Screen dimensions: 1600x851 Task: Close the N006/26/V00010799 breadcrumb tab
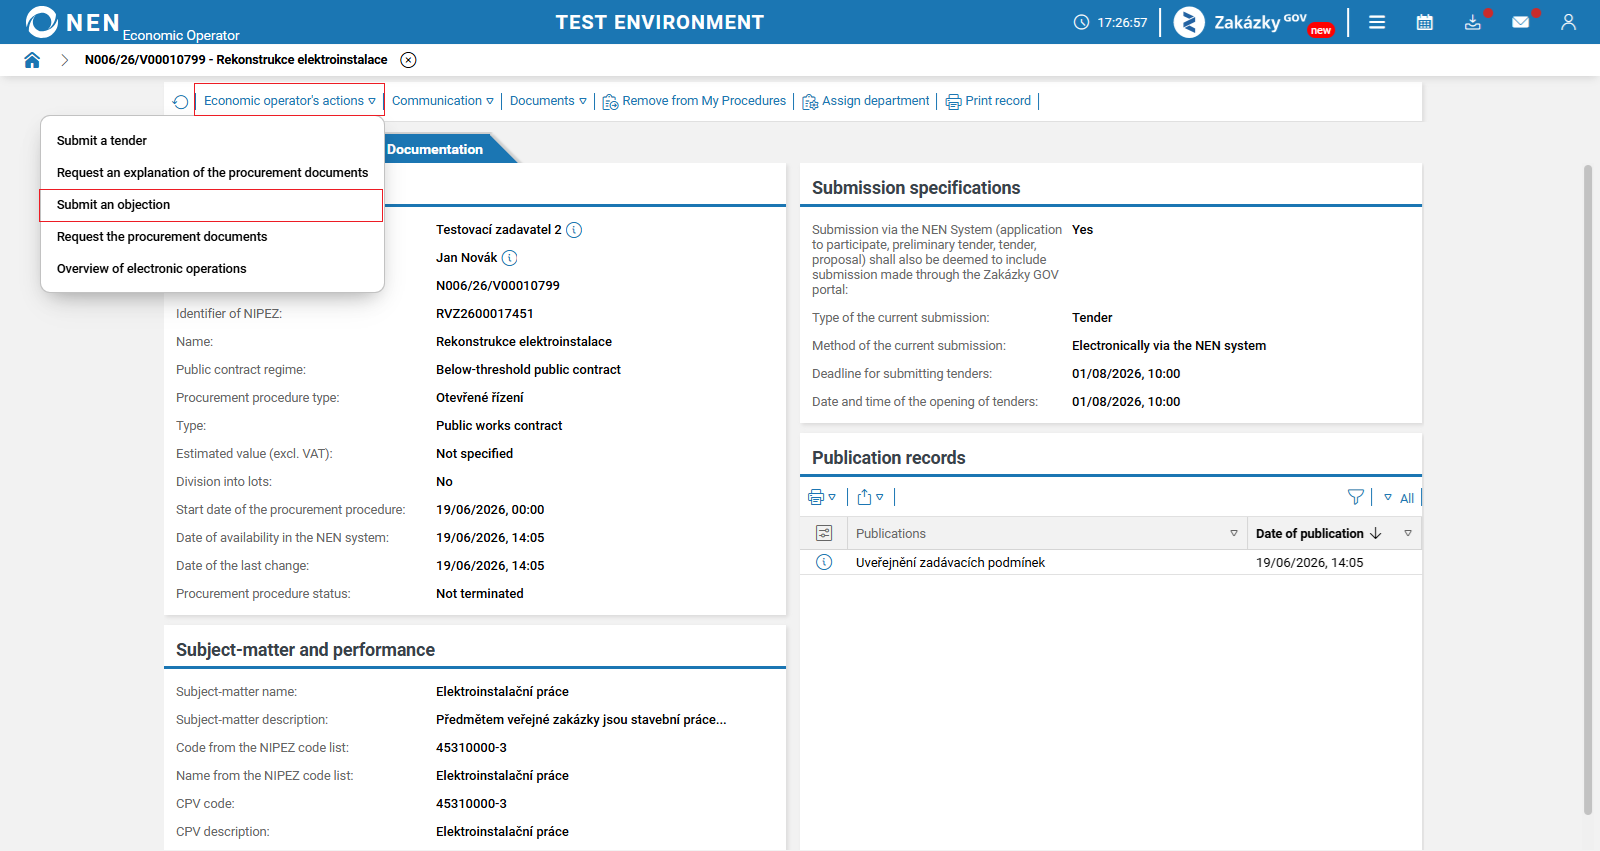(x=408, y=60)
